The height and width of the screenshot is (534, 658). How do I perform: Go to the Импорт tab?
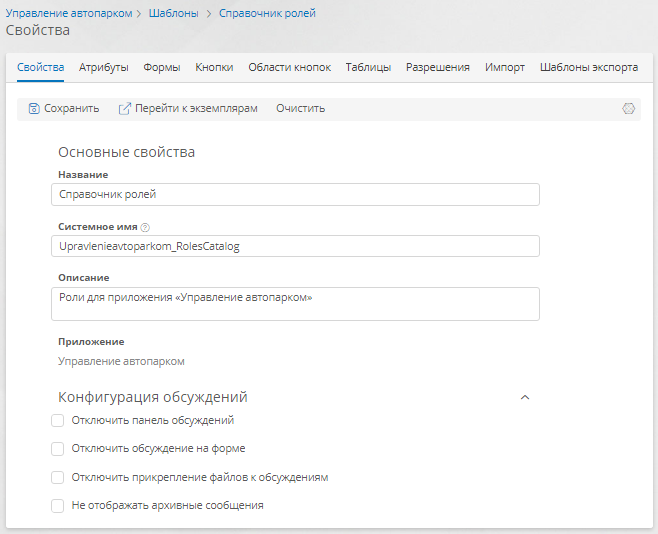pyautogui.click(x=505, y=67)
